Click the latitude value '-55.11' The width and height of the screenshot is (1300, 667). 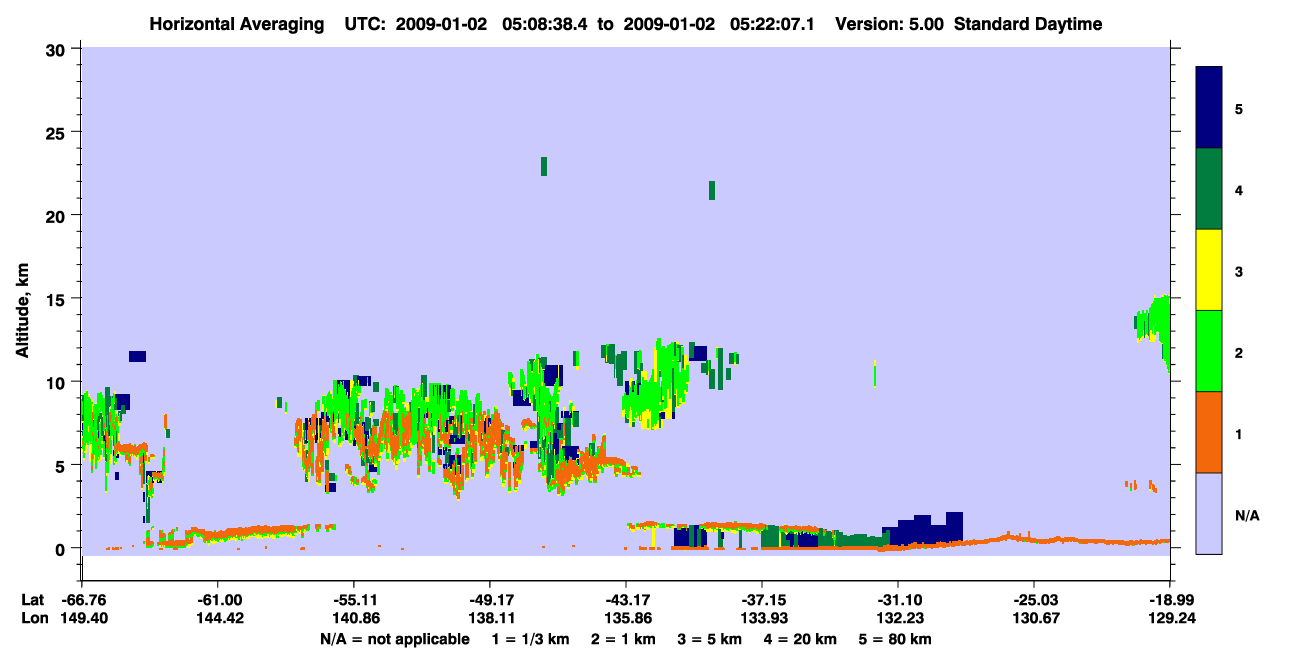354,600
